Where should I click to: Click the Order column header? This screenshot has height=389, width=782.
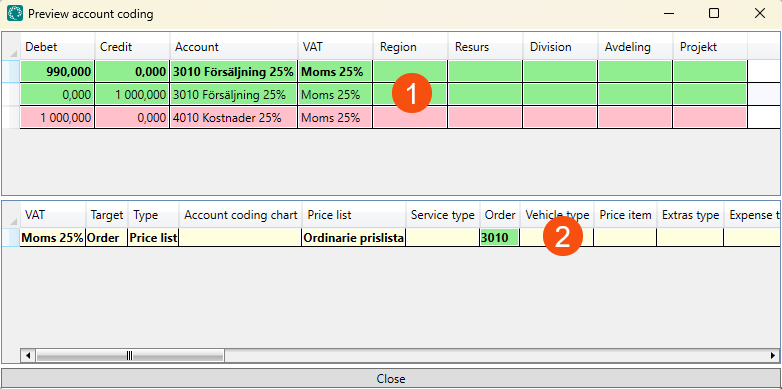click(500, 215)
